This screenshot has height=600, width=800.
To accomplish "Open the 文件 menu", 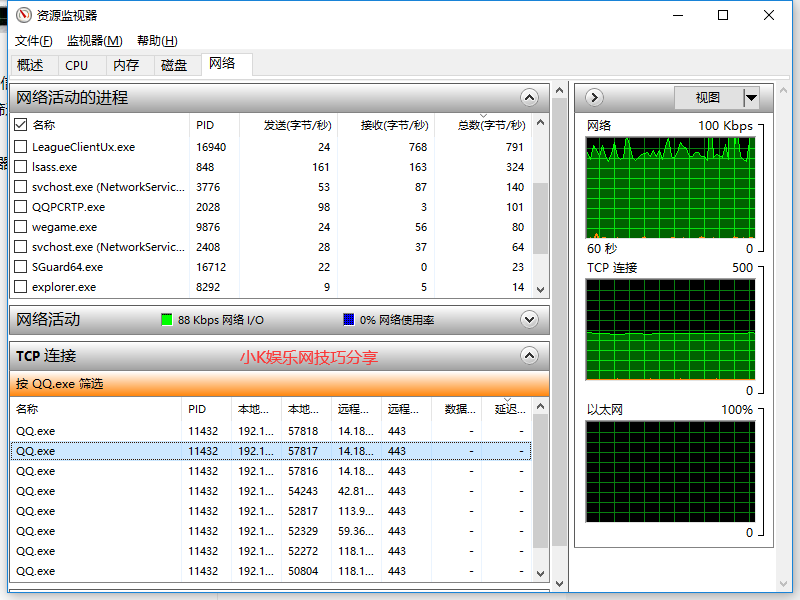I will pyautogui.click(x=33, y=41).
